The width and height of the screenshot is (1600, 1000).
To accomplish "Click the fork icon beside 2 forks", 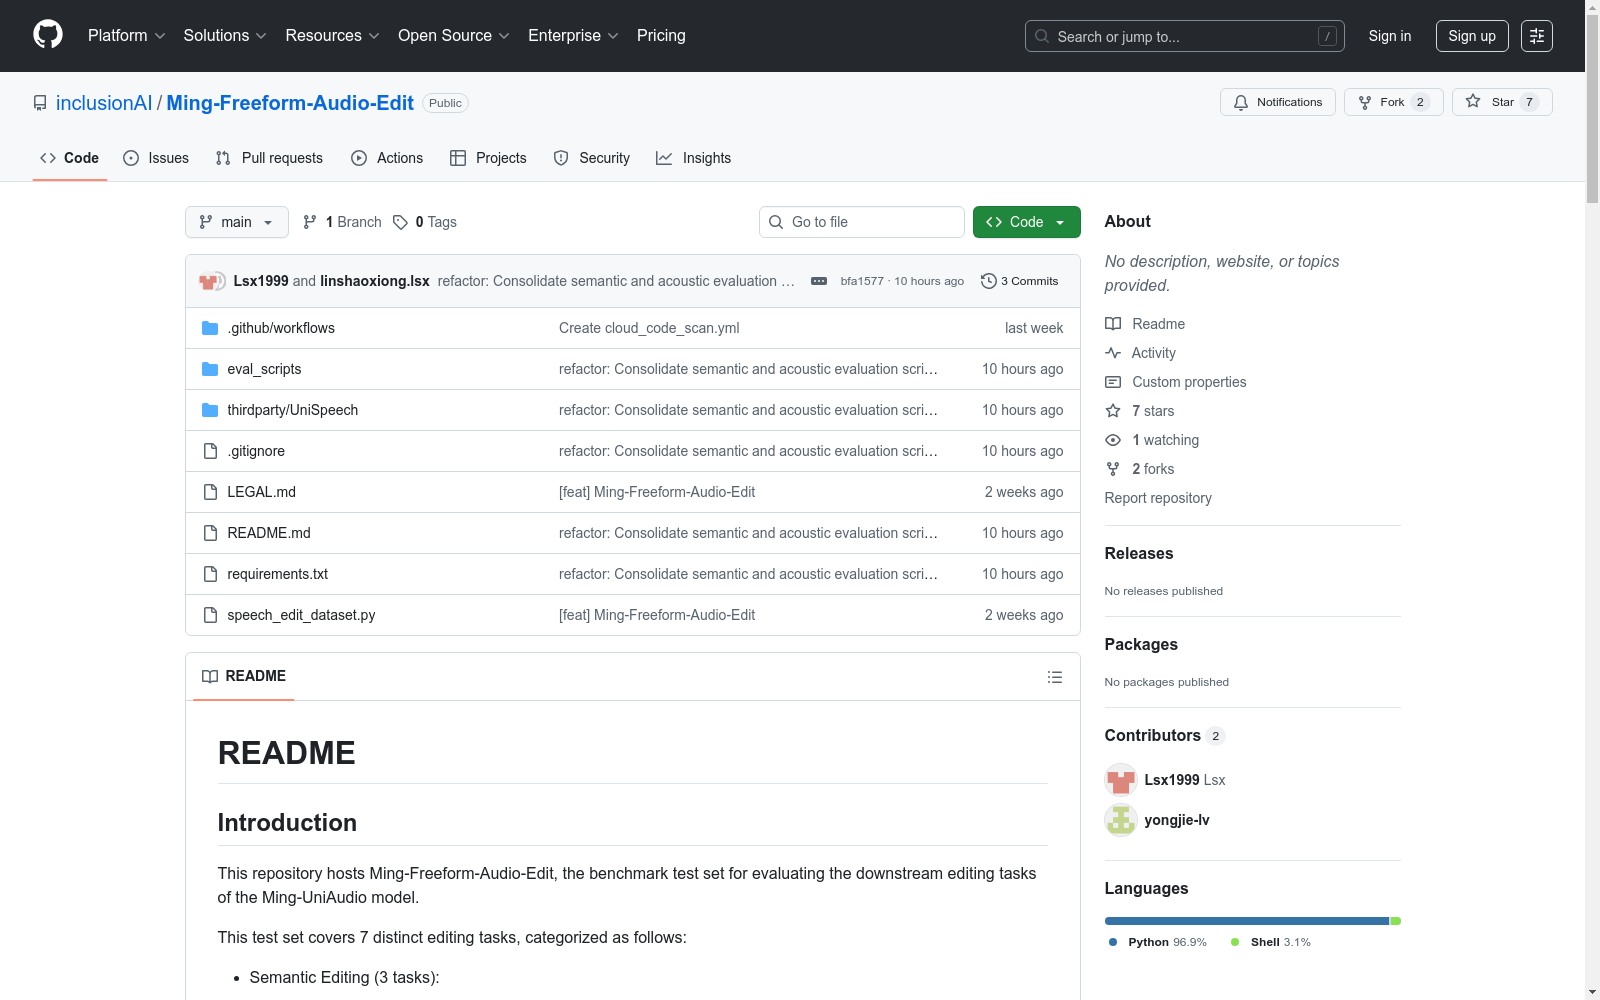I will pyautogui.click(x=1113, y=469).
